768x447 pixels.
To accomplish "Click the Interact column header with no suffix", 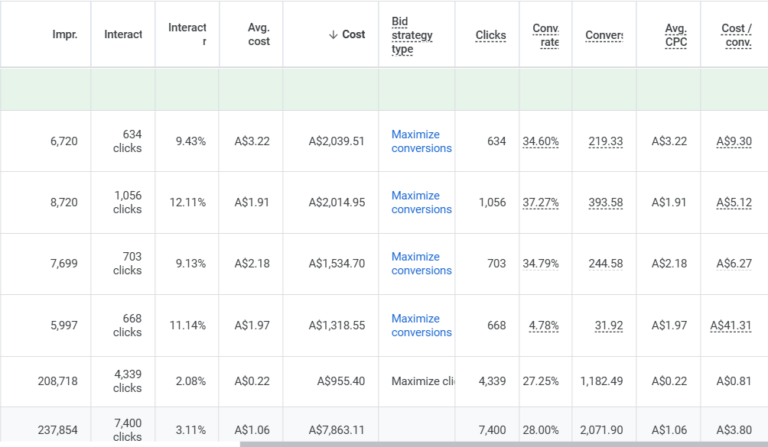I will (x=123, y=35).
